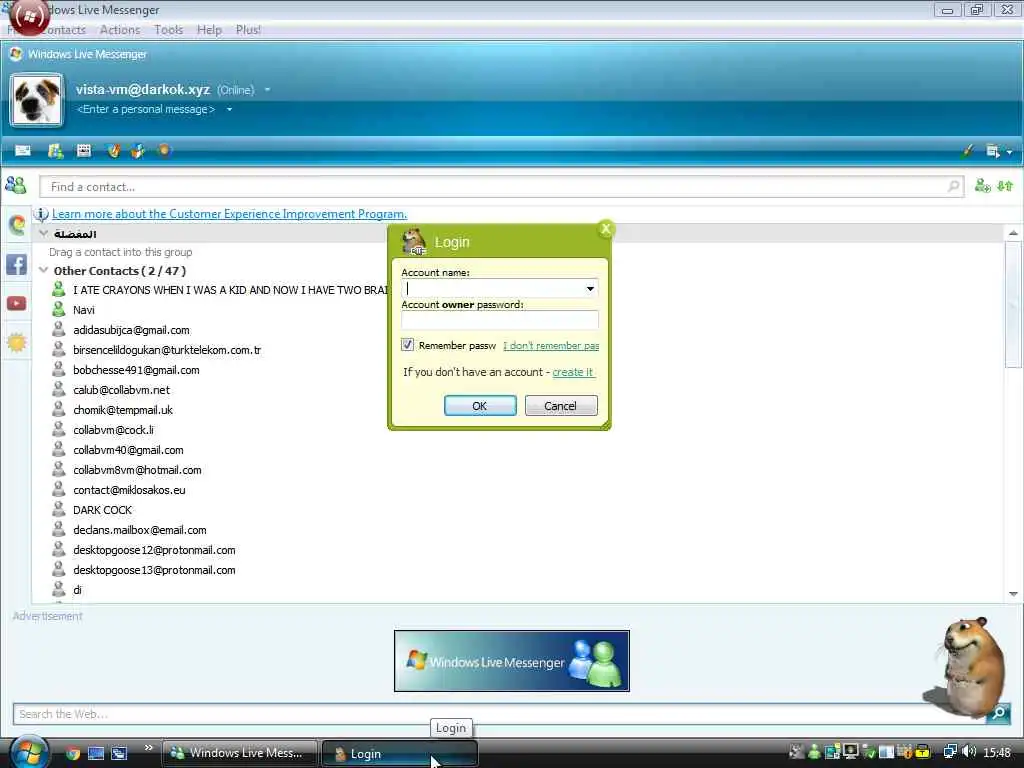
Task: Select contact chomik@tempmail.uk
Action: (123, 410)
